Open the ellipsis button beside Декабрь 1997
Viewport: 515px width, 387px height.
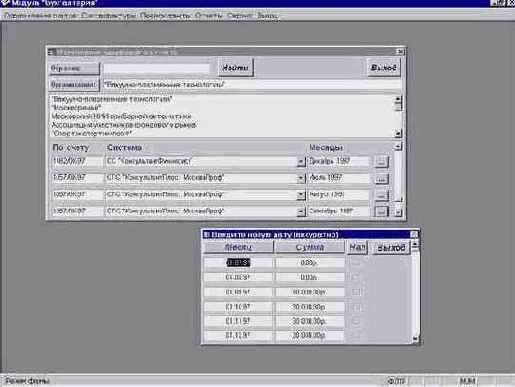pyautogui.click(x=381, y=162)
